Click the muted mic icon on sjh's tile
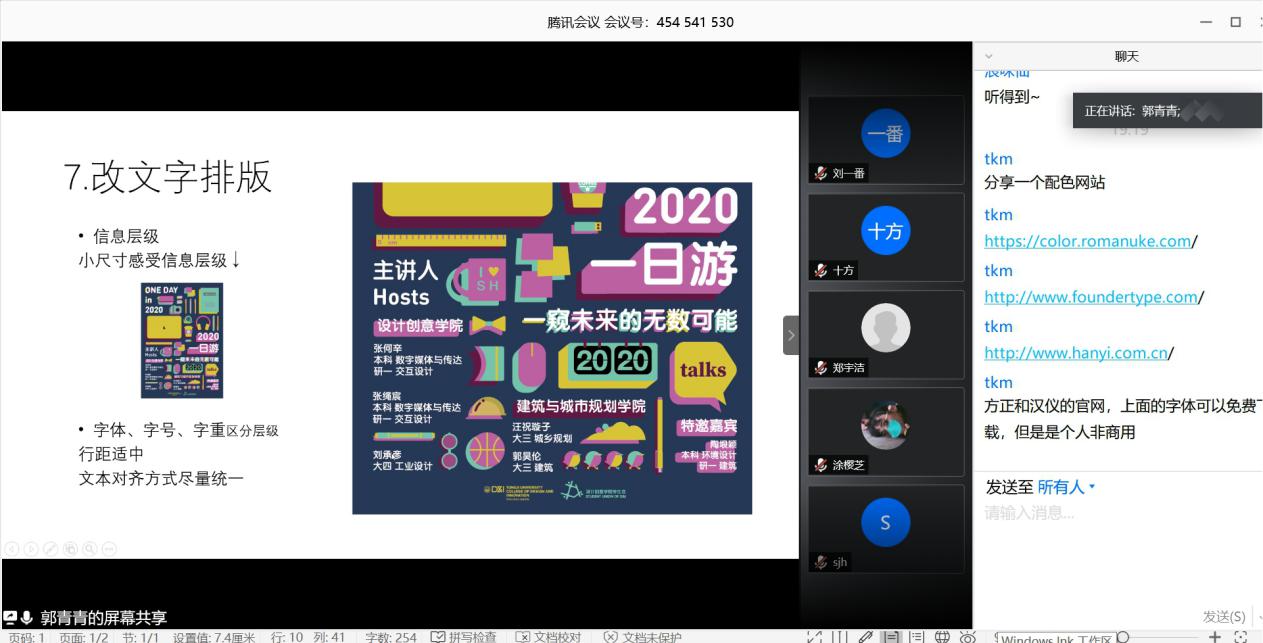Image resolution: width=1263 pixels, height=643 pixels. (821, 562)
